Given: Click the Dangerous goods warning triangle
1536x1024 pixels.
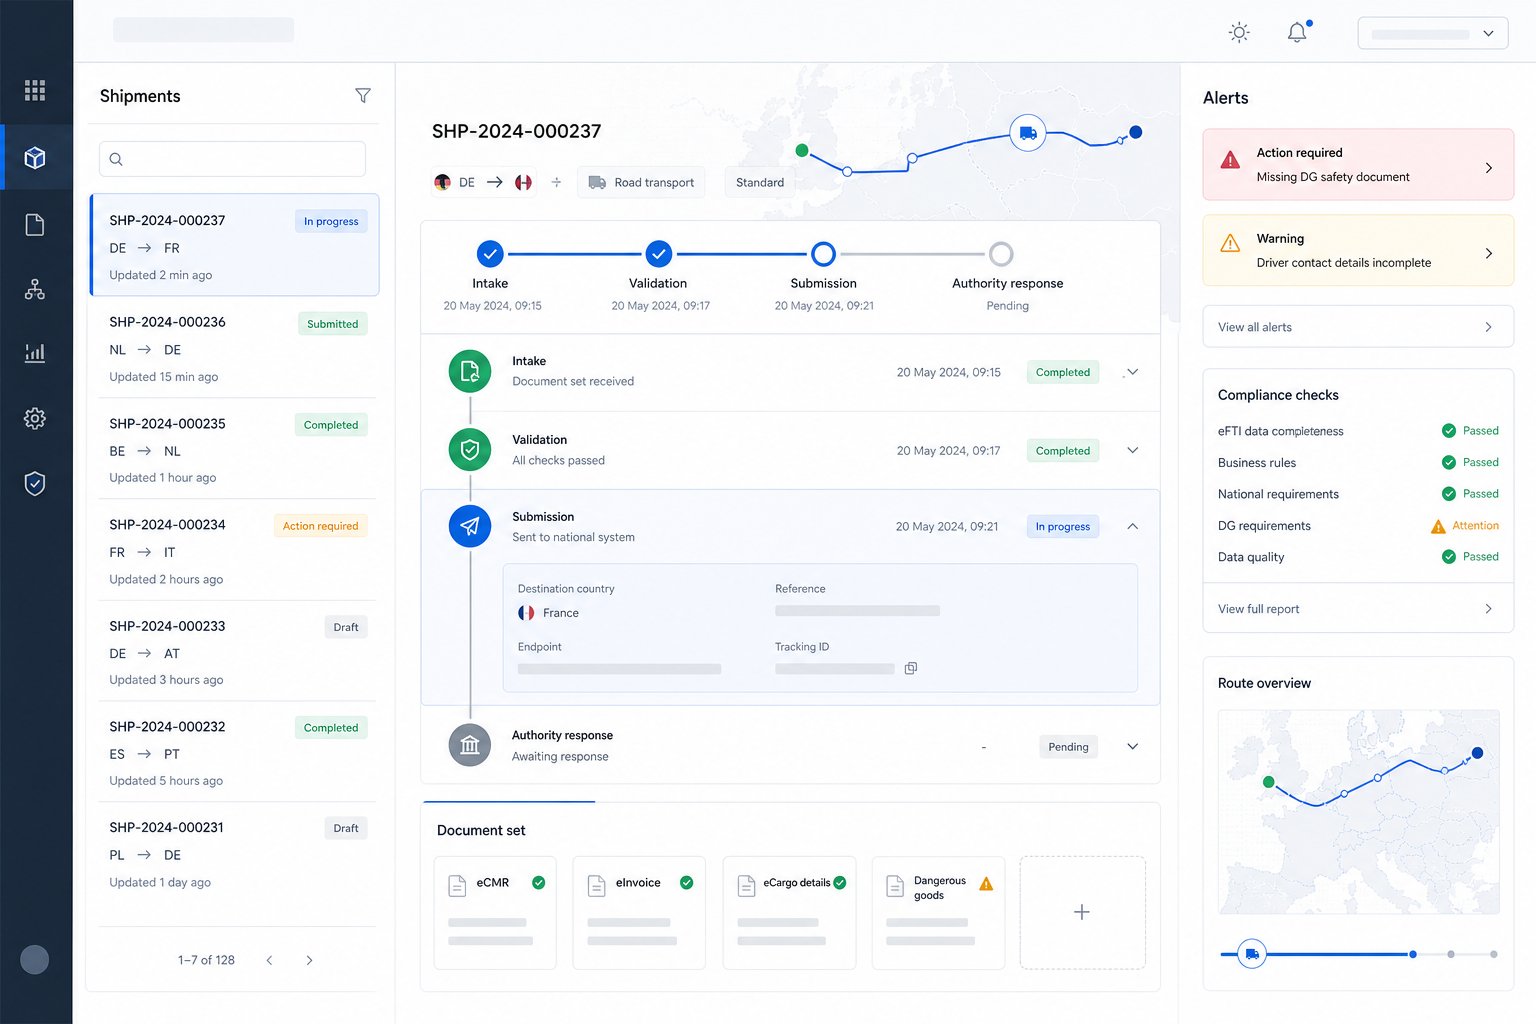Looking at the screenshot, I should (986, 884).
